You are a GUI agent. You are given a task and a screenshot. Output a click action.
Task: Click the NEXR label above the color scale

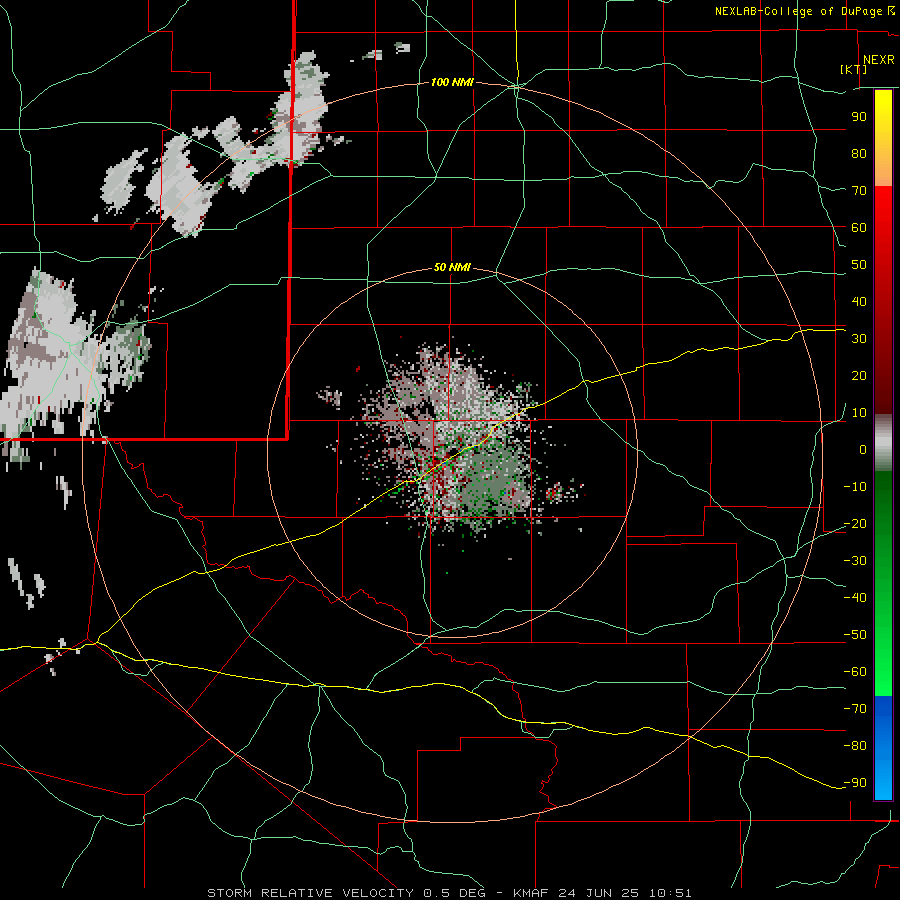(878, 60)
